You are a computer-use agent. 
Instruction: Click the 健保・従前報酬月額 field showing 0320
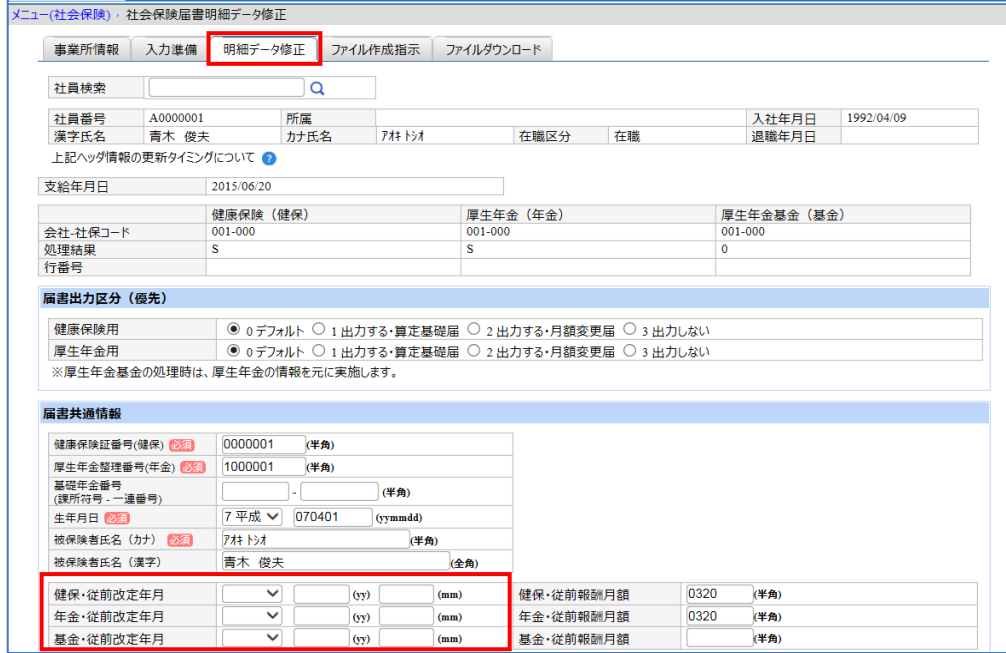tap(719, 594)
